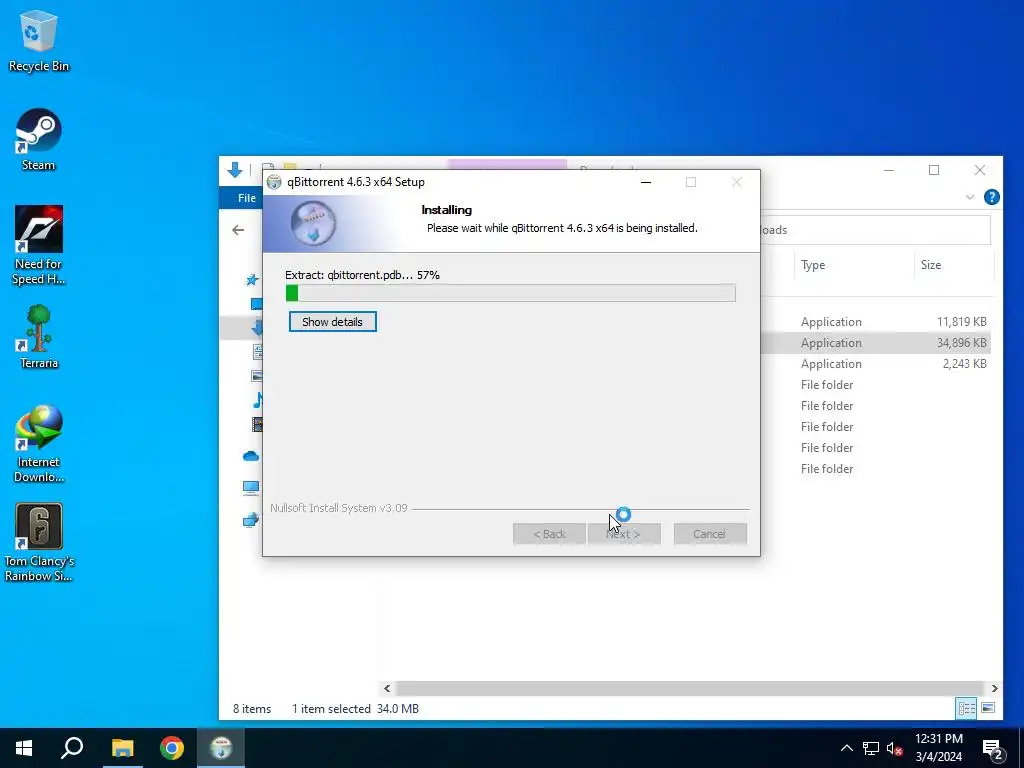Select Network in Explorer sidebar
Image resolution: width=1024 pixels, height=768 pixels.
pyautogui.click(x=251, y=520)
